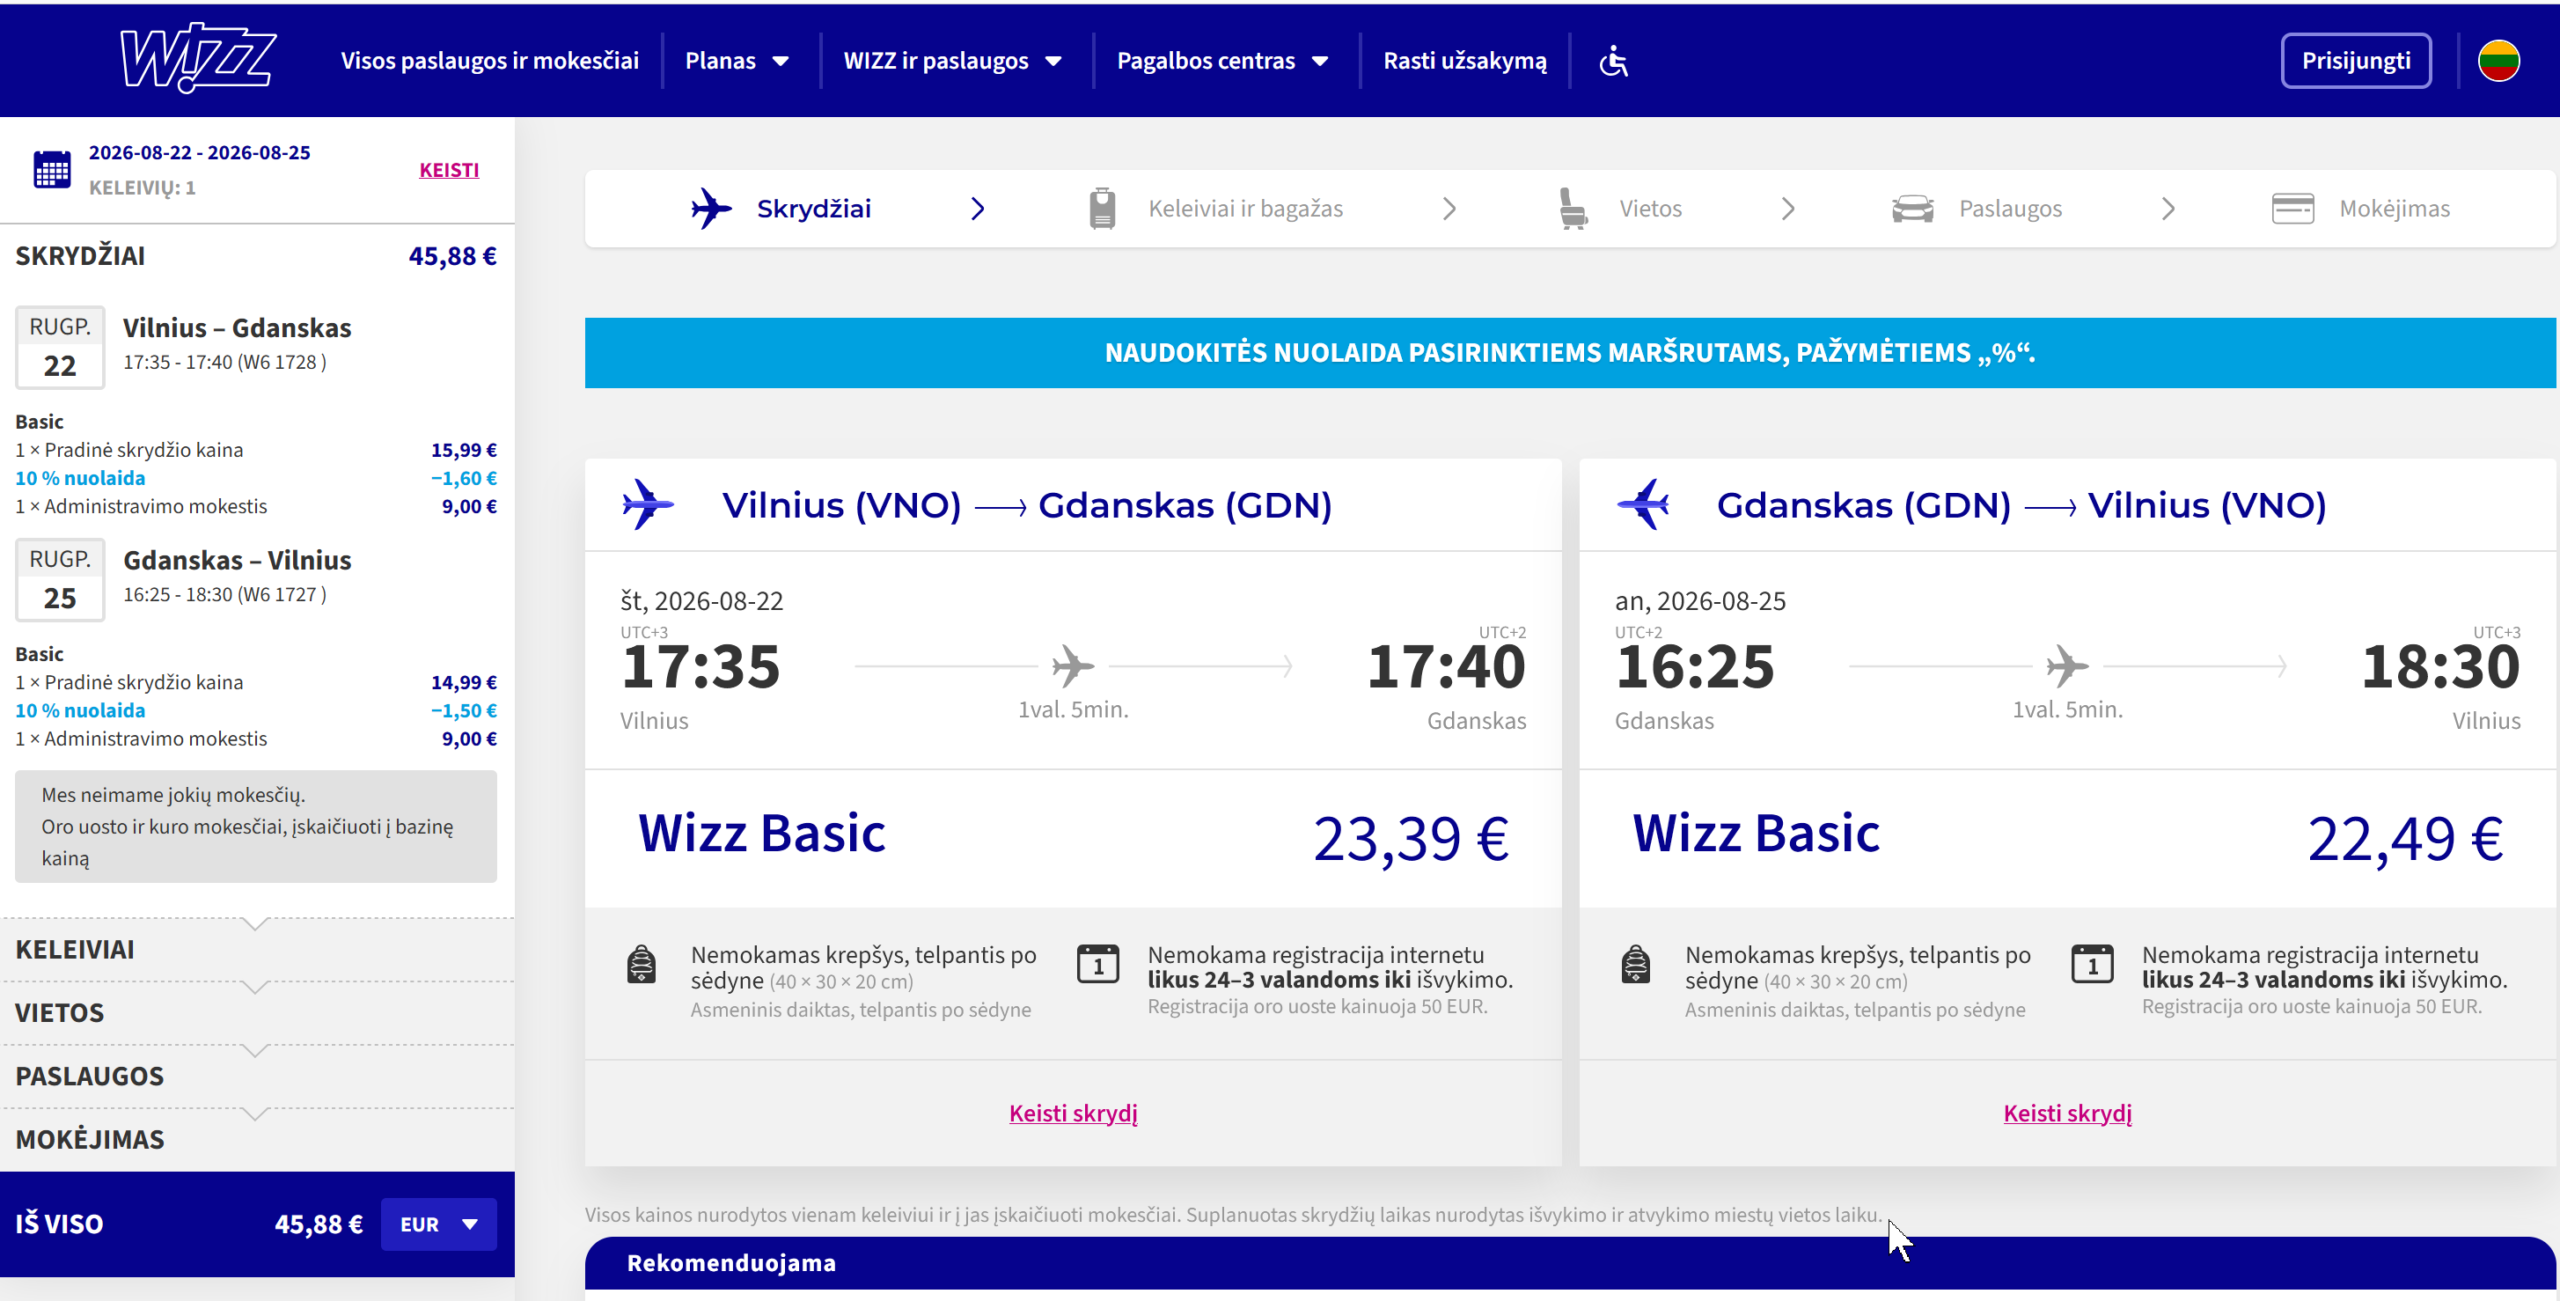Screen dimensions: 2560x1301
Task: Select the car icon for Paslaugos step
Action: pyautogui.click(x=1912, y=209)
